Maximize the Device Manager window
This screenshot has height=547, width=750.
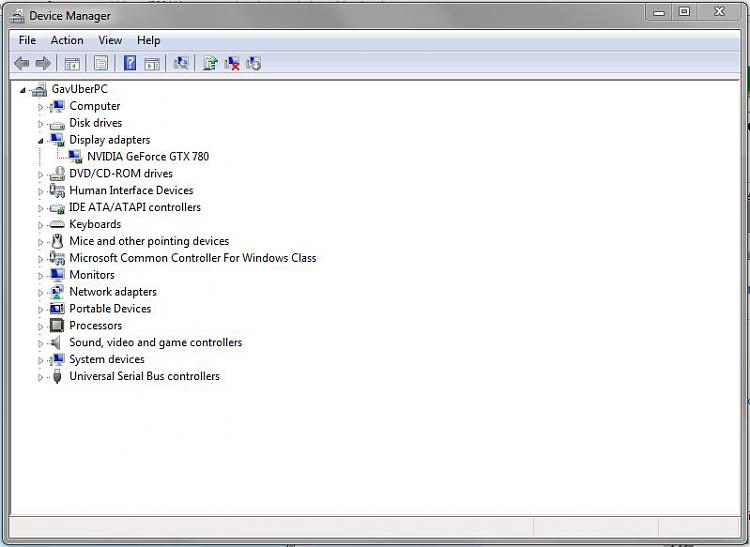click(684, 12)
